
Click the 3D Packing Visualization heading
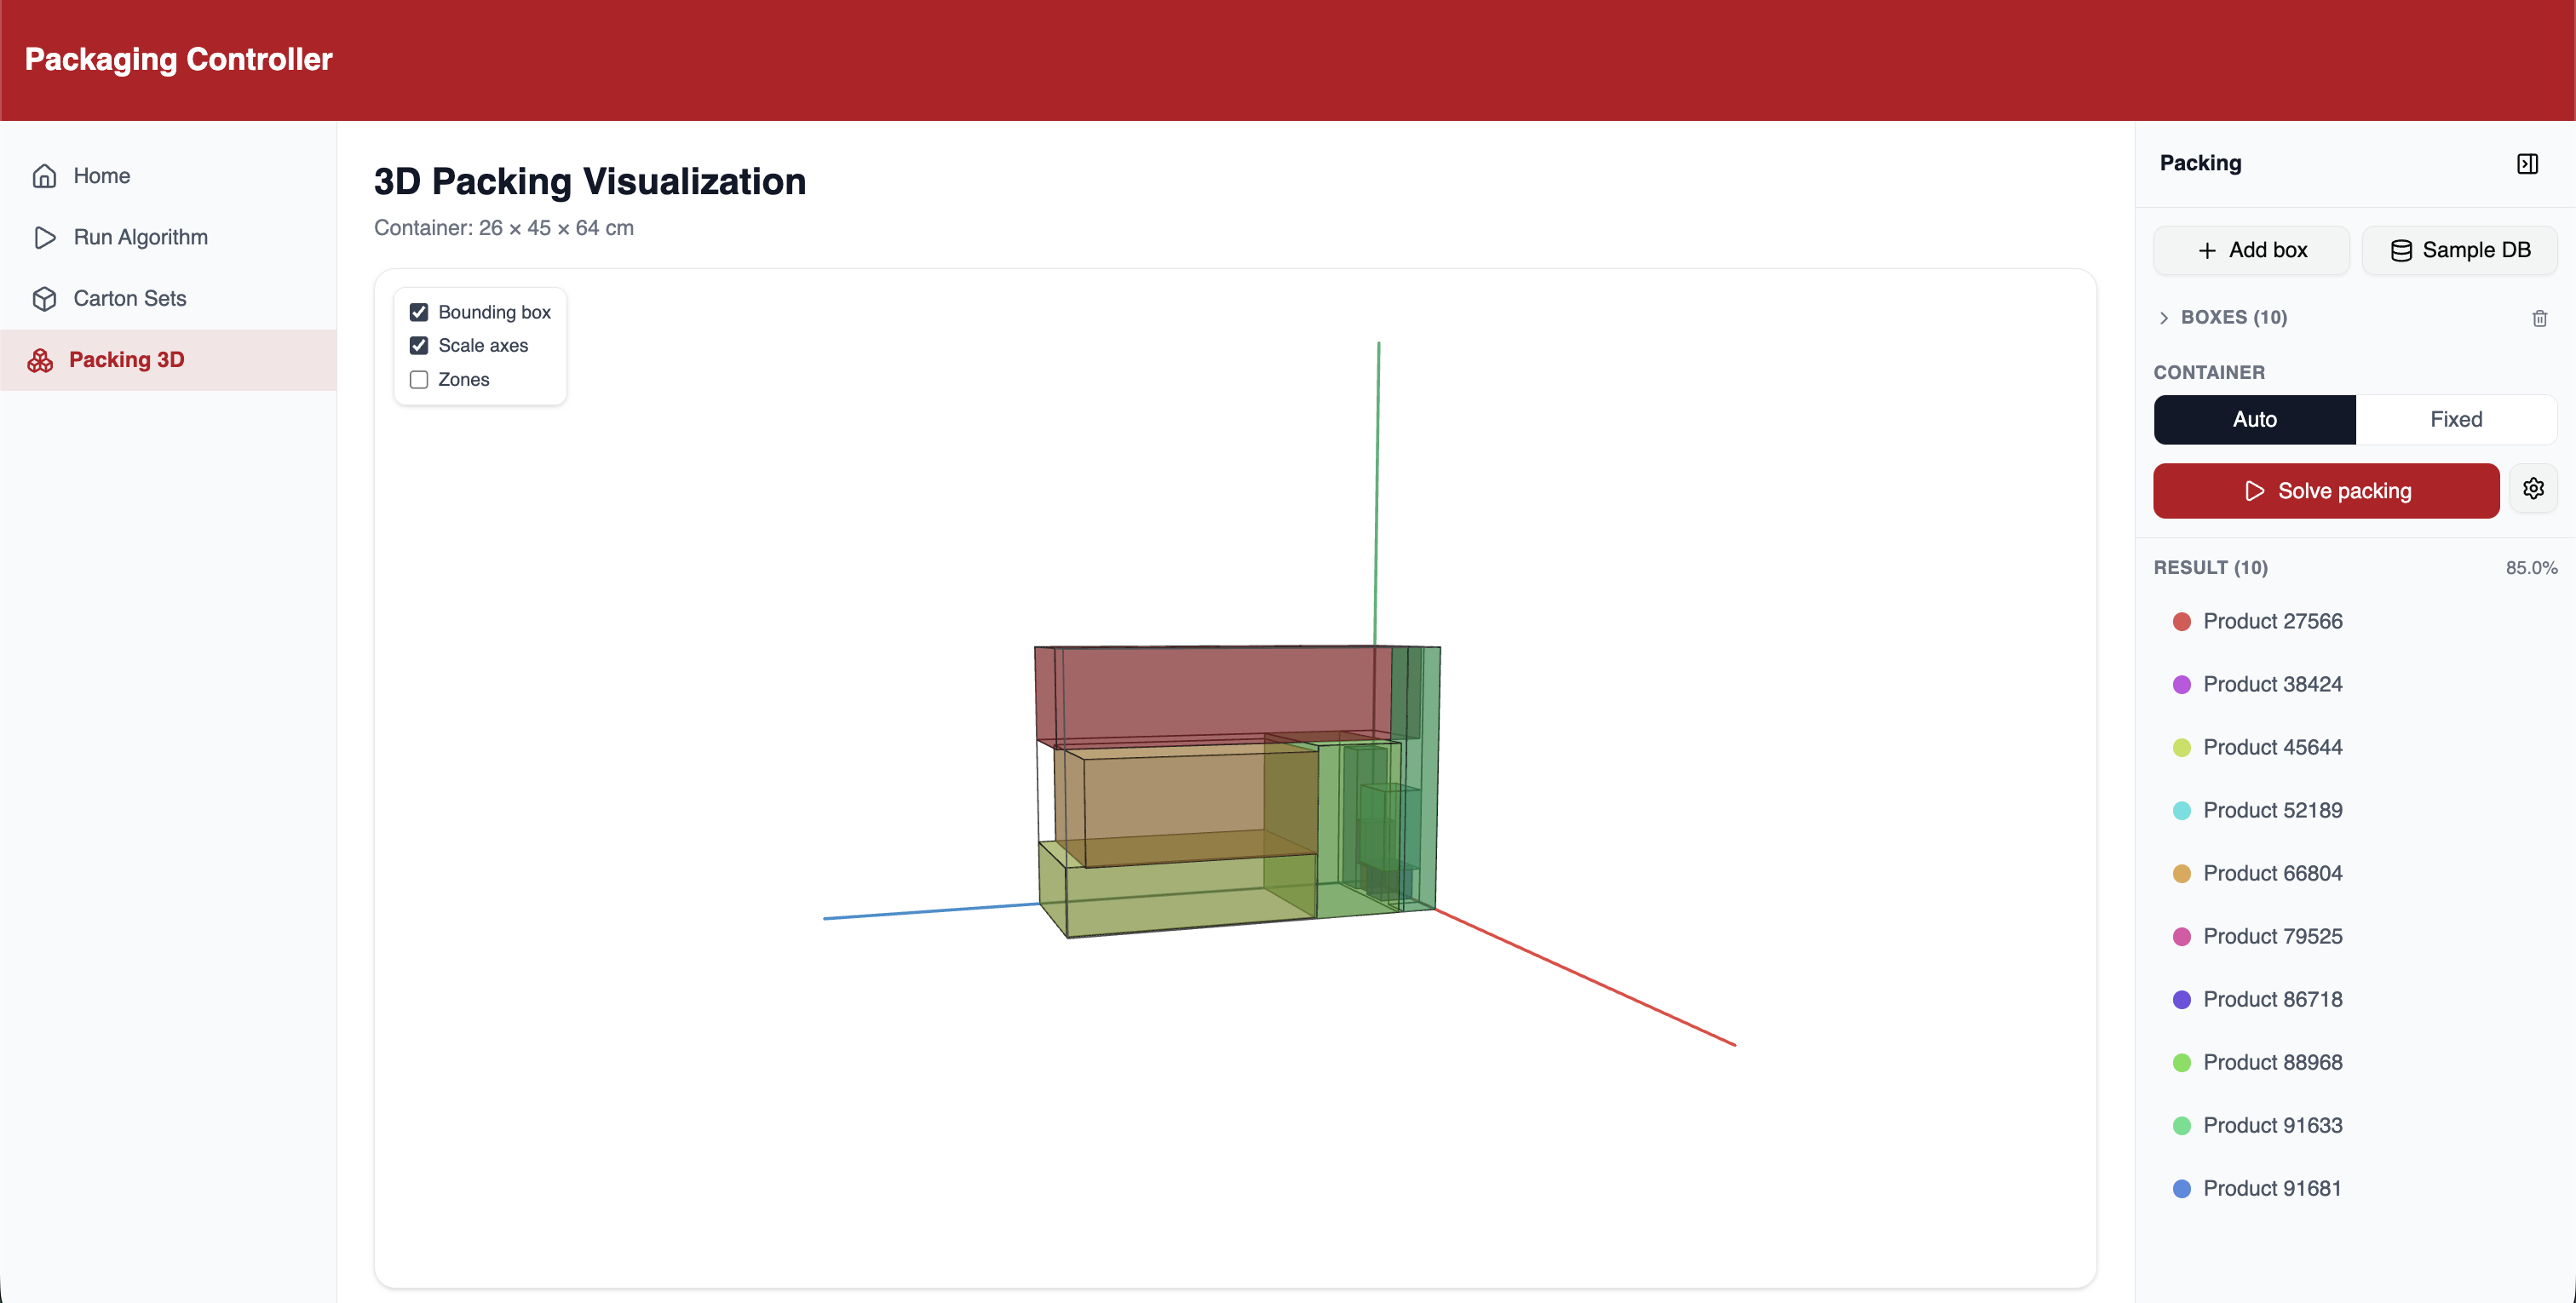[590, 181]
